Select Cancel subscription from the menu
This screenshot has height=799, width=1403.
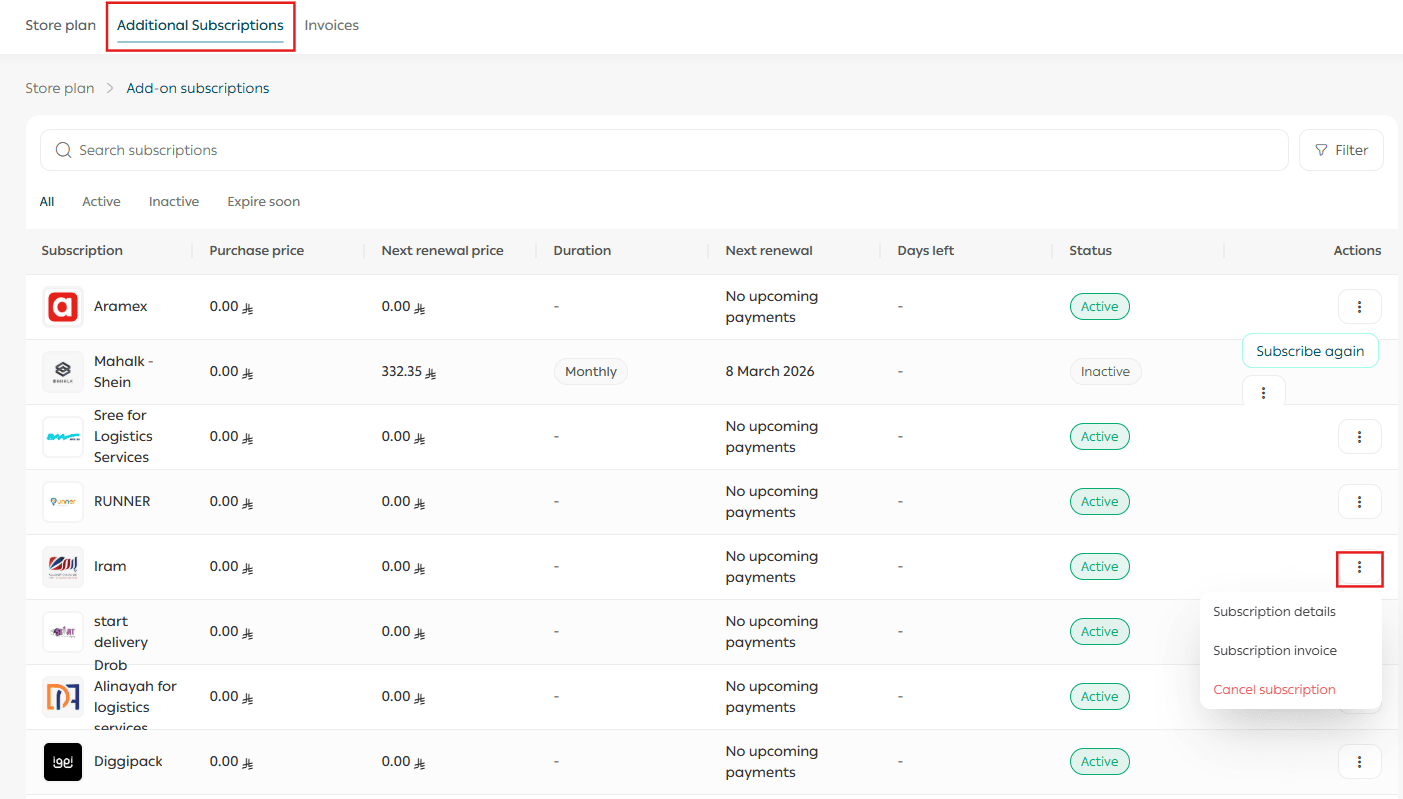pos(1274,689)
